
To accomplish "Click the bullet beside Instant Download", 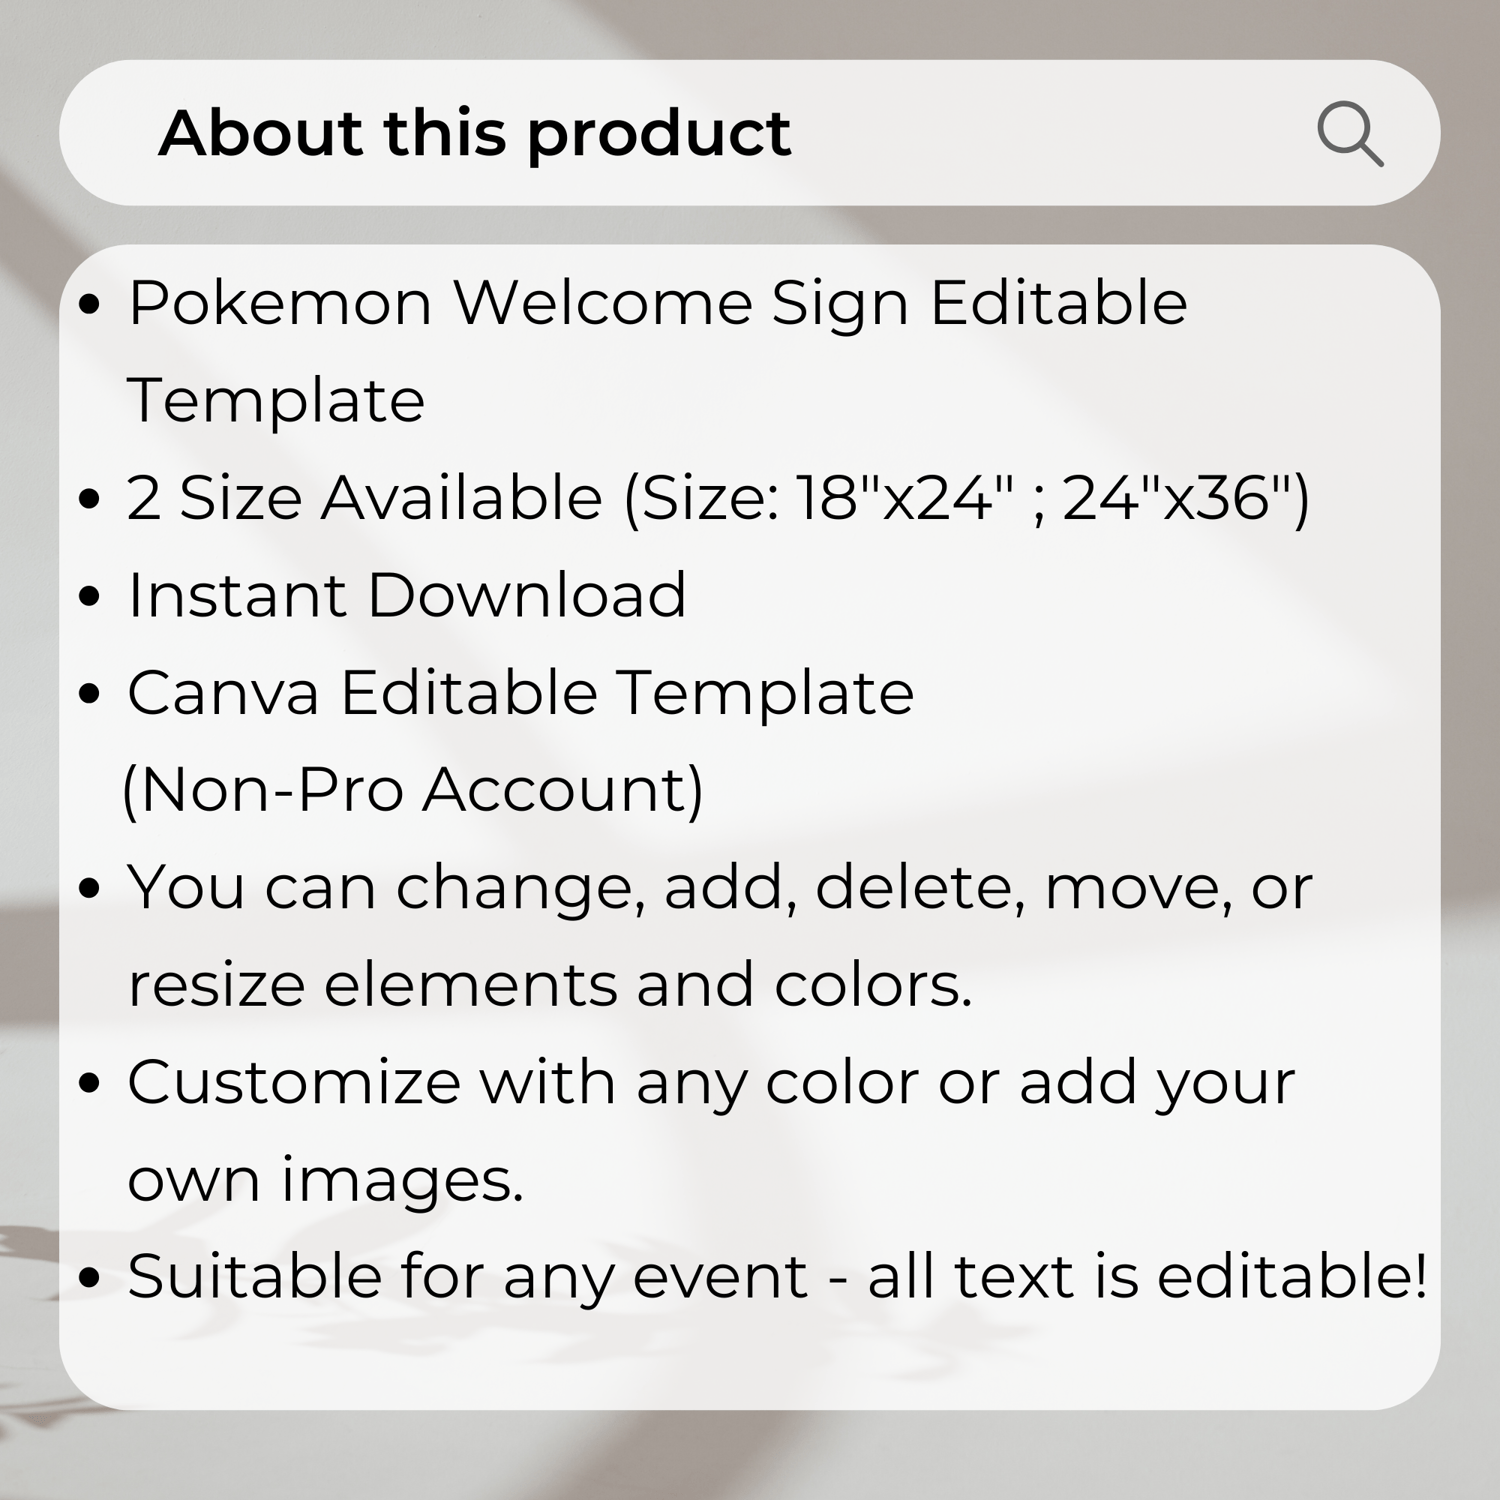I will point(90,597).
